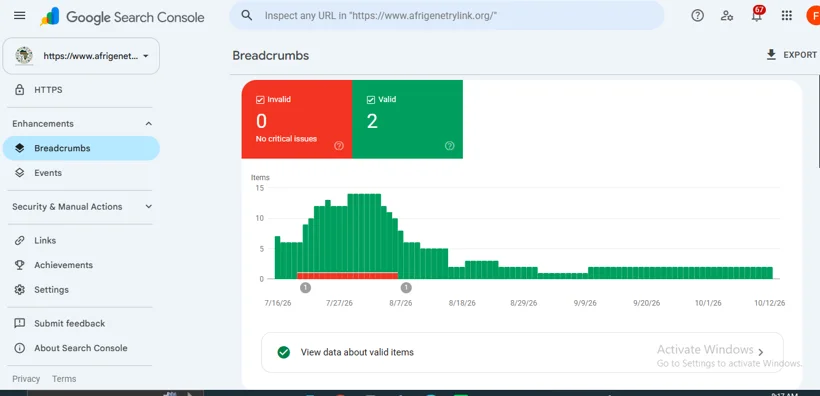This screenshot has width=820, height=396.
Task: Open the account avatar menu
Action: (813, 16)
